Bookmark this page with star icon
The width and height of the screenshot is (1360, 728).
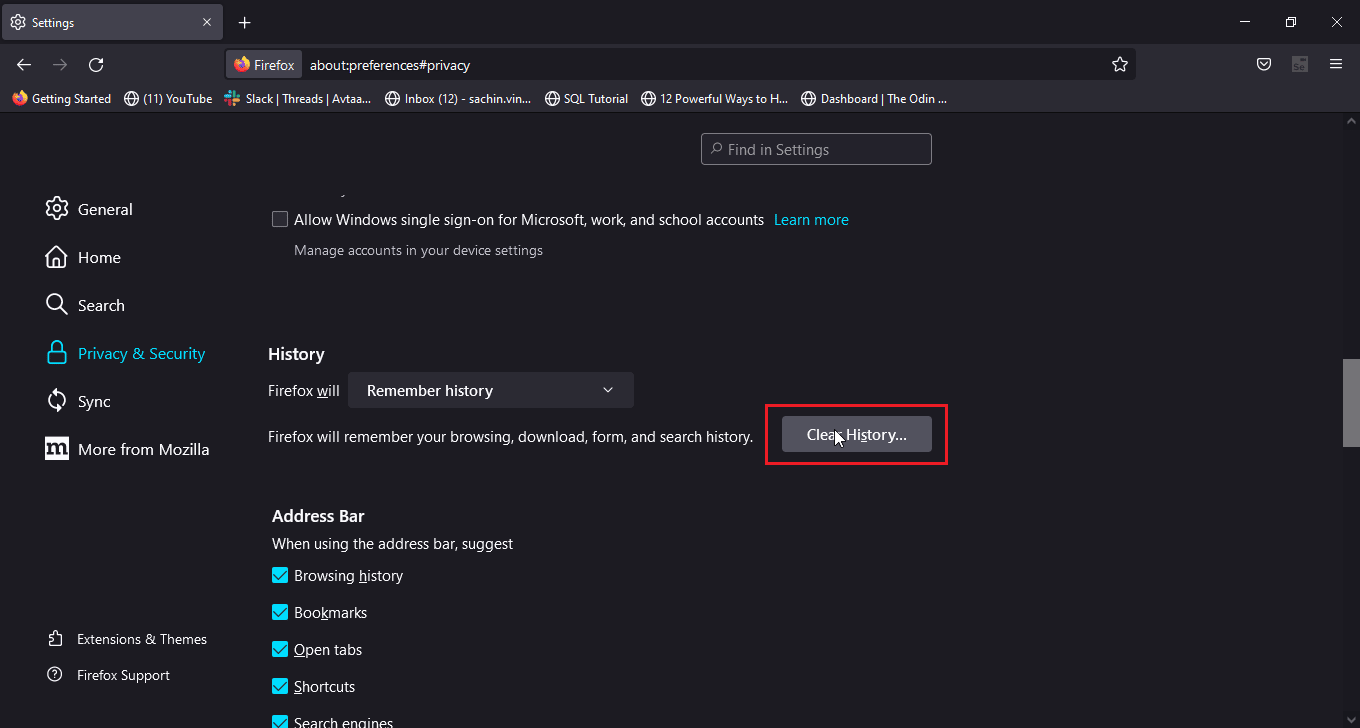[x=1119, y=65]
